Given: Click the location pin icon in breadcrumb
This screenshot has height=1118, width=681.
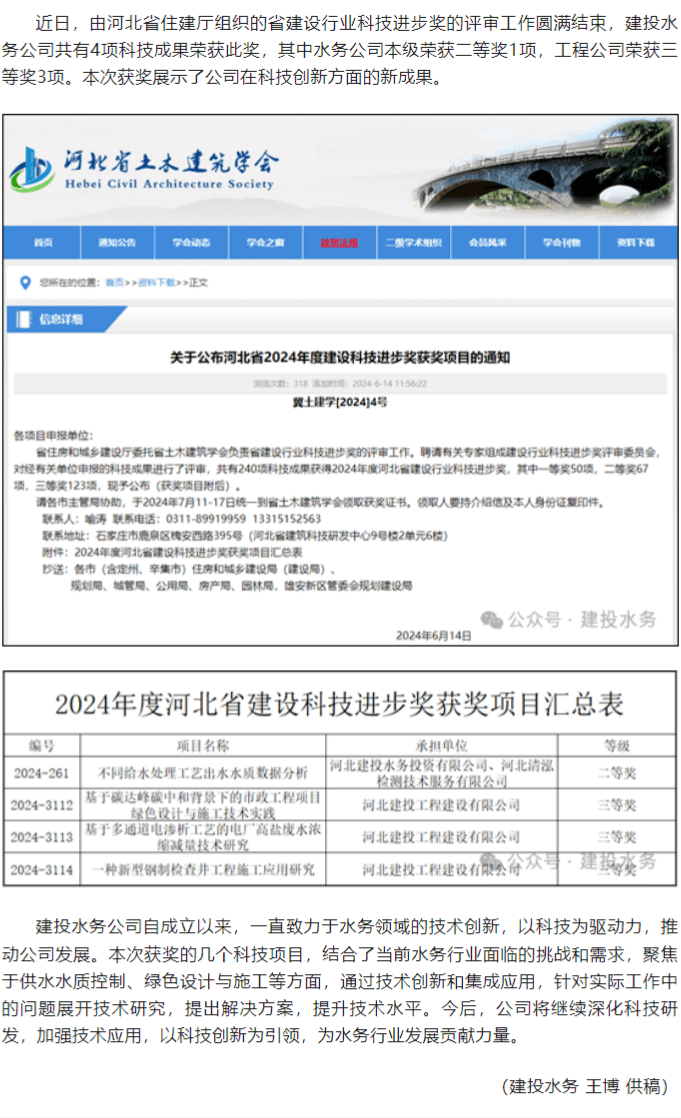Looking at the screenshot, I should coord(25,283).
